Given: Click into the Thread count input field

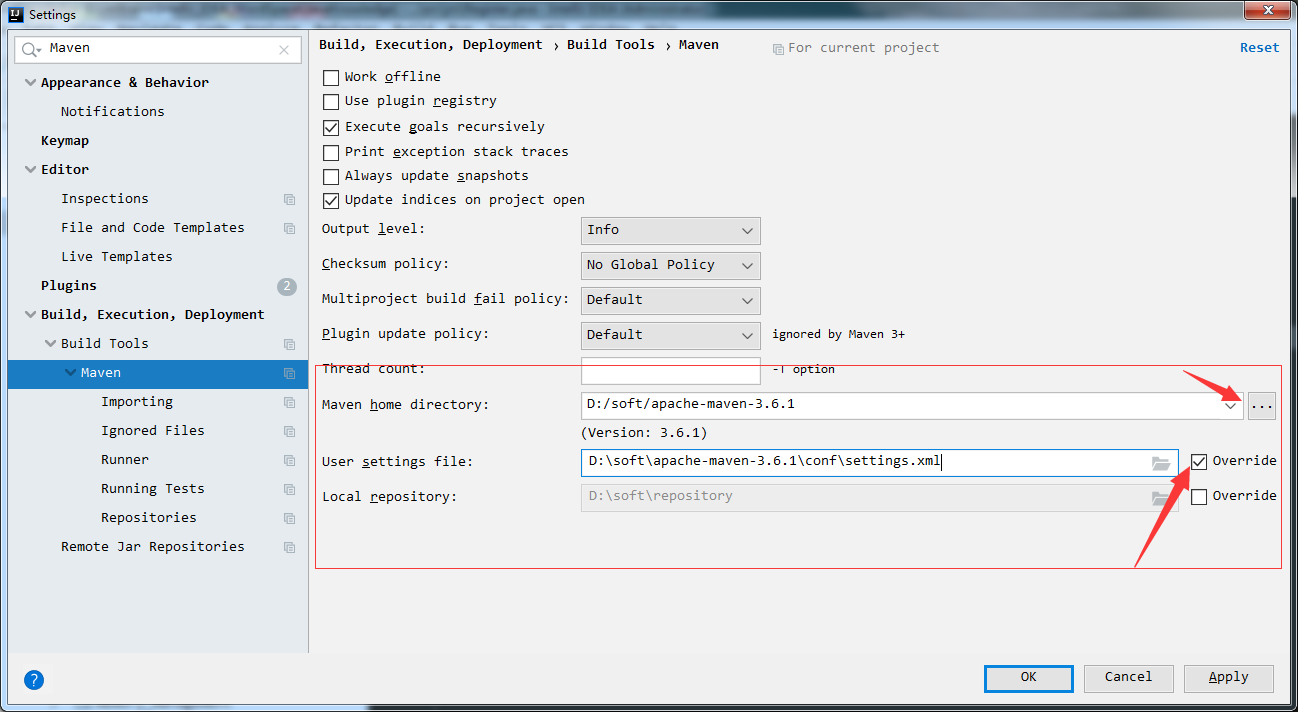Looking at the screenshot, I should [670, 370].
